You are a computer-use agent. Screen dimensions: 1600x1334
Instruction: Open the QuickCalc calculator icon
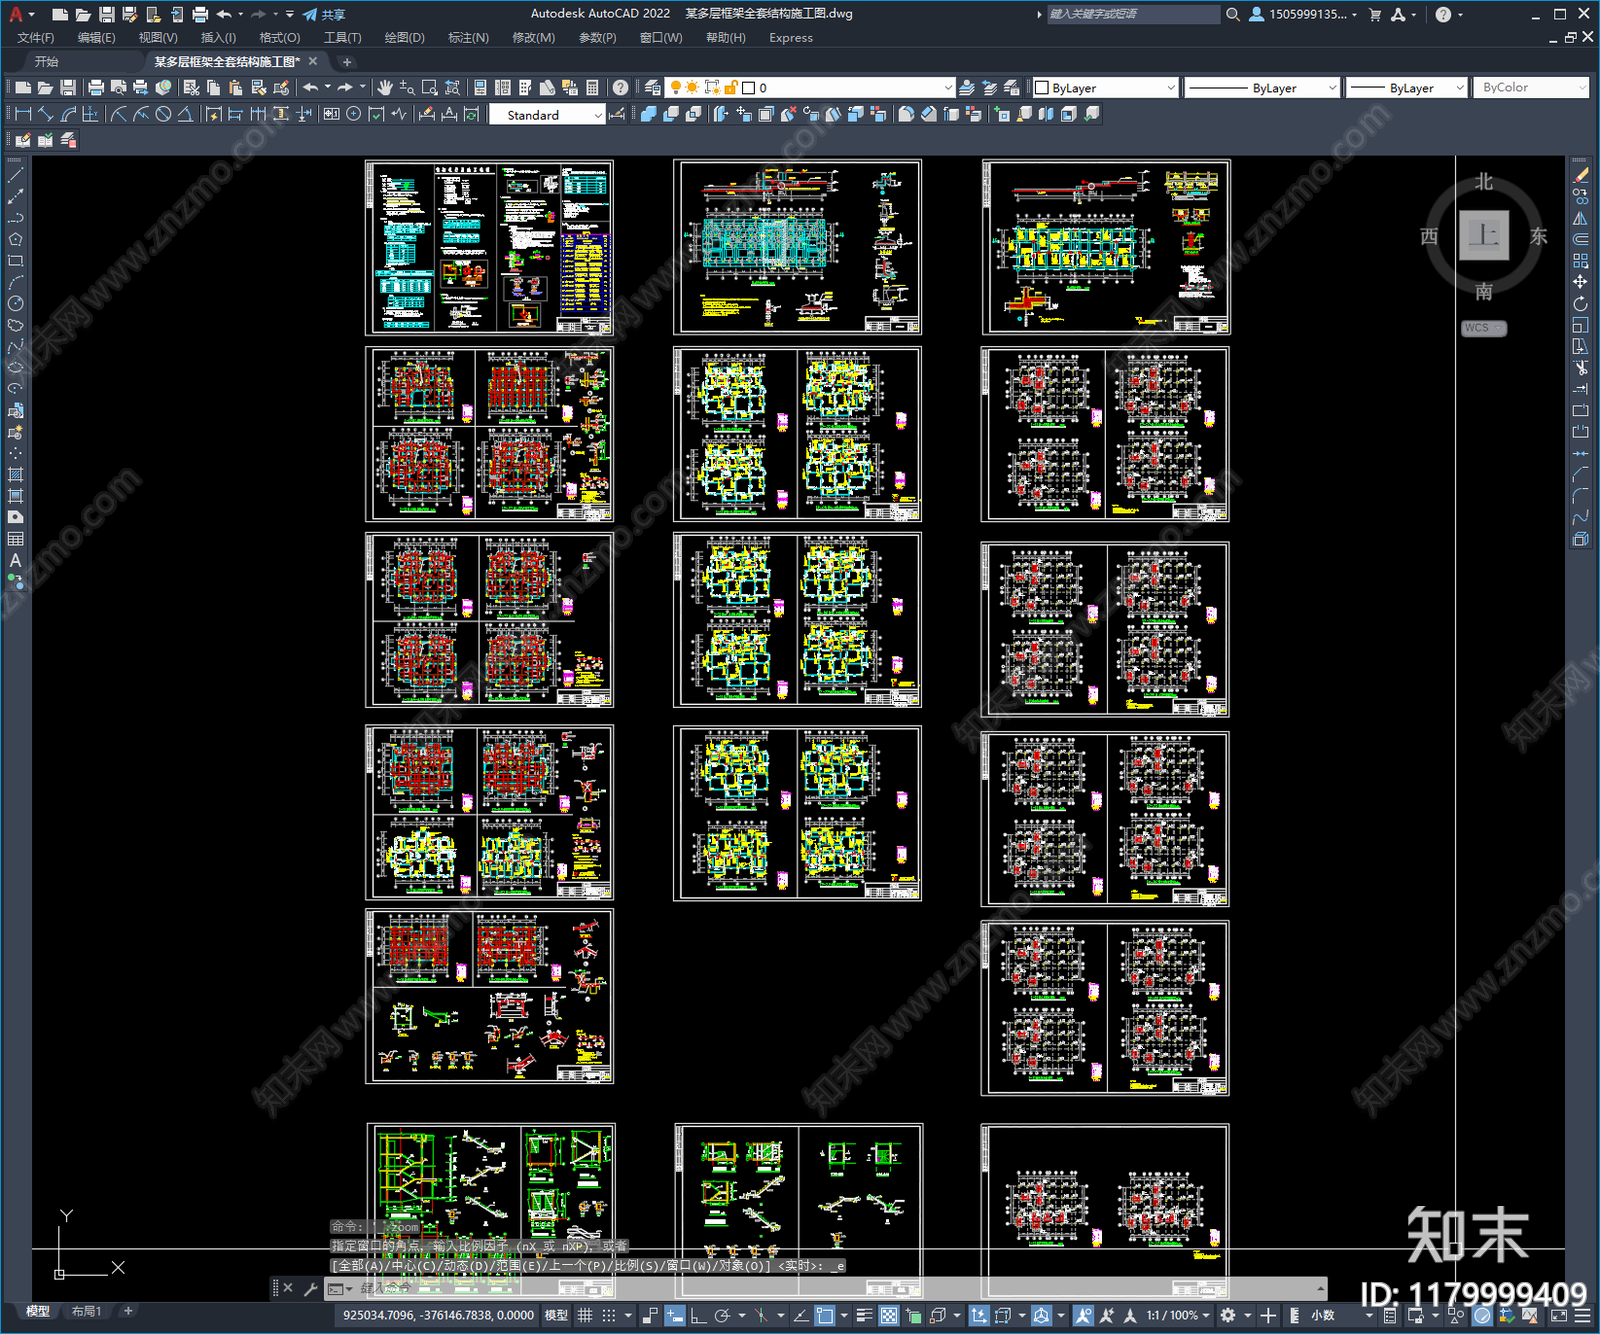click(592, 88)
